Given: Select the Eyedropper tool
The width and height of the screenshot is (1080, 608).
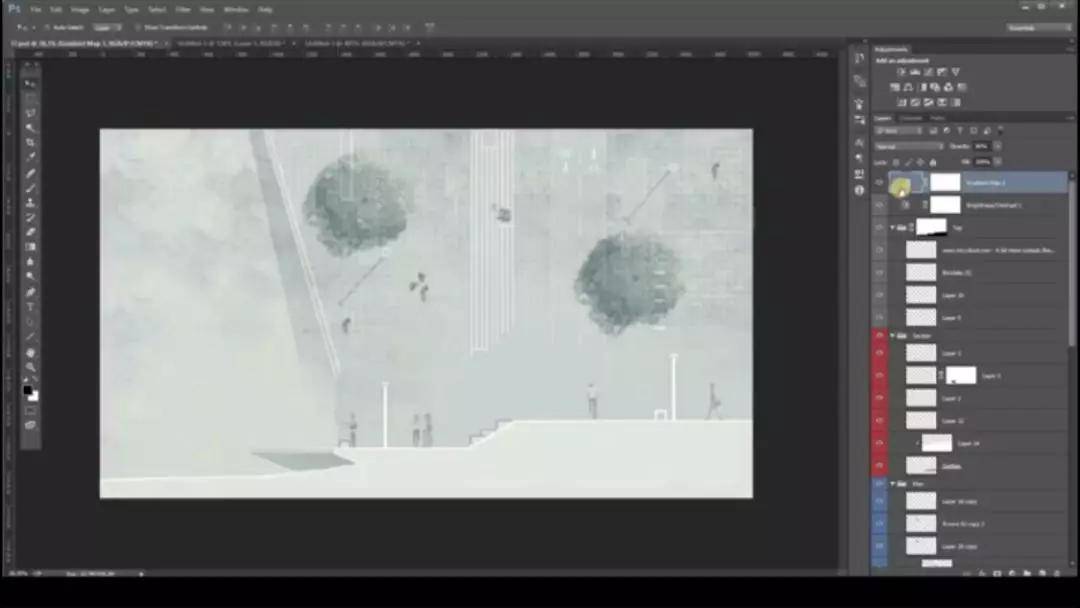Looking at the screenshot, I should (30, 157).
